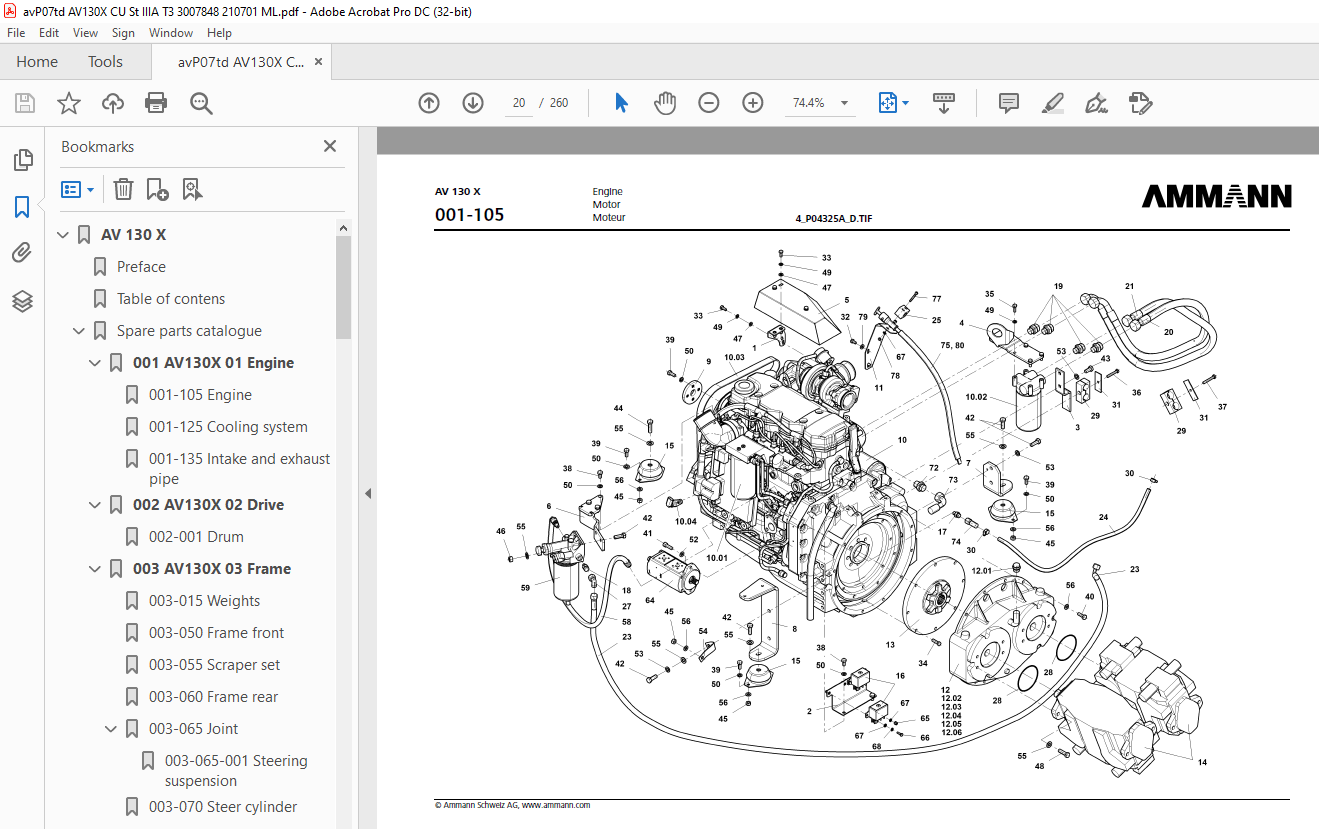Open the attachments paperclip panel
1319x829 pixels.
click(x=22, y=254)
